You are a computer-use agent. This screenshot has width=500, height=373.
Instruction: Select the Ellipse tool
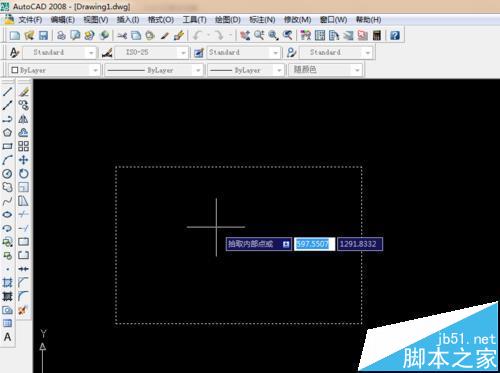coord(7,214)
